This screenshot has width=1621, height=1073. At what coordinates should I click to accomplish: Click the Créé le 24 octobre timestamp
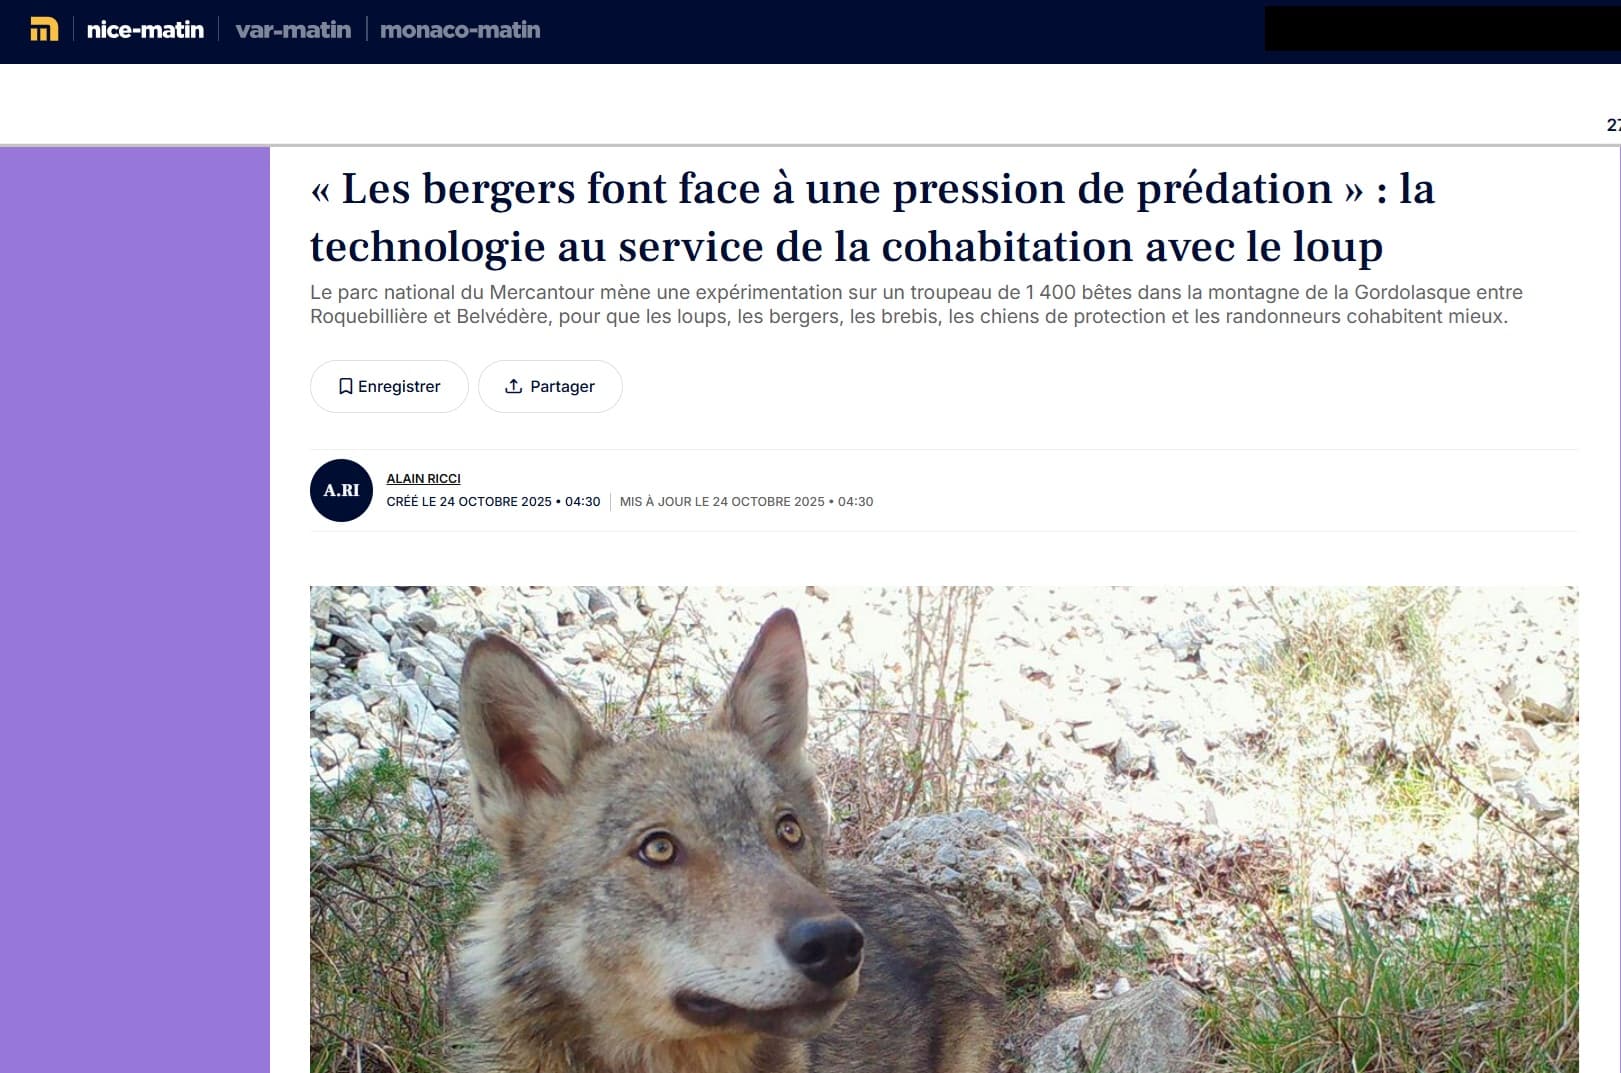493,502
